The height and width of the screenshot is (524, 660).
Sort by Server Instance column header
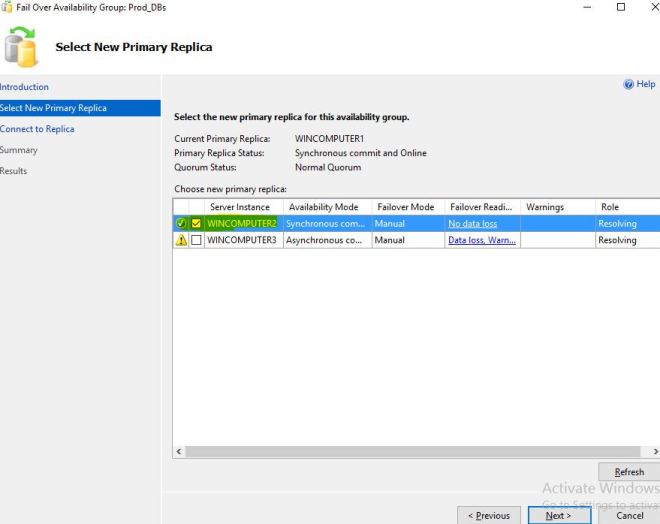(x=239, y=207)
